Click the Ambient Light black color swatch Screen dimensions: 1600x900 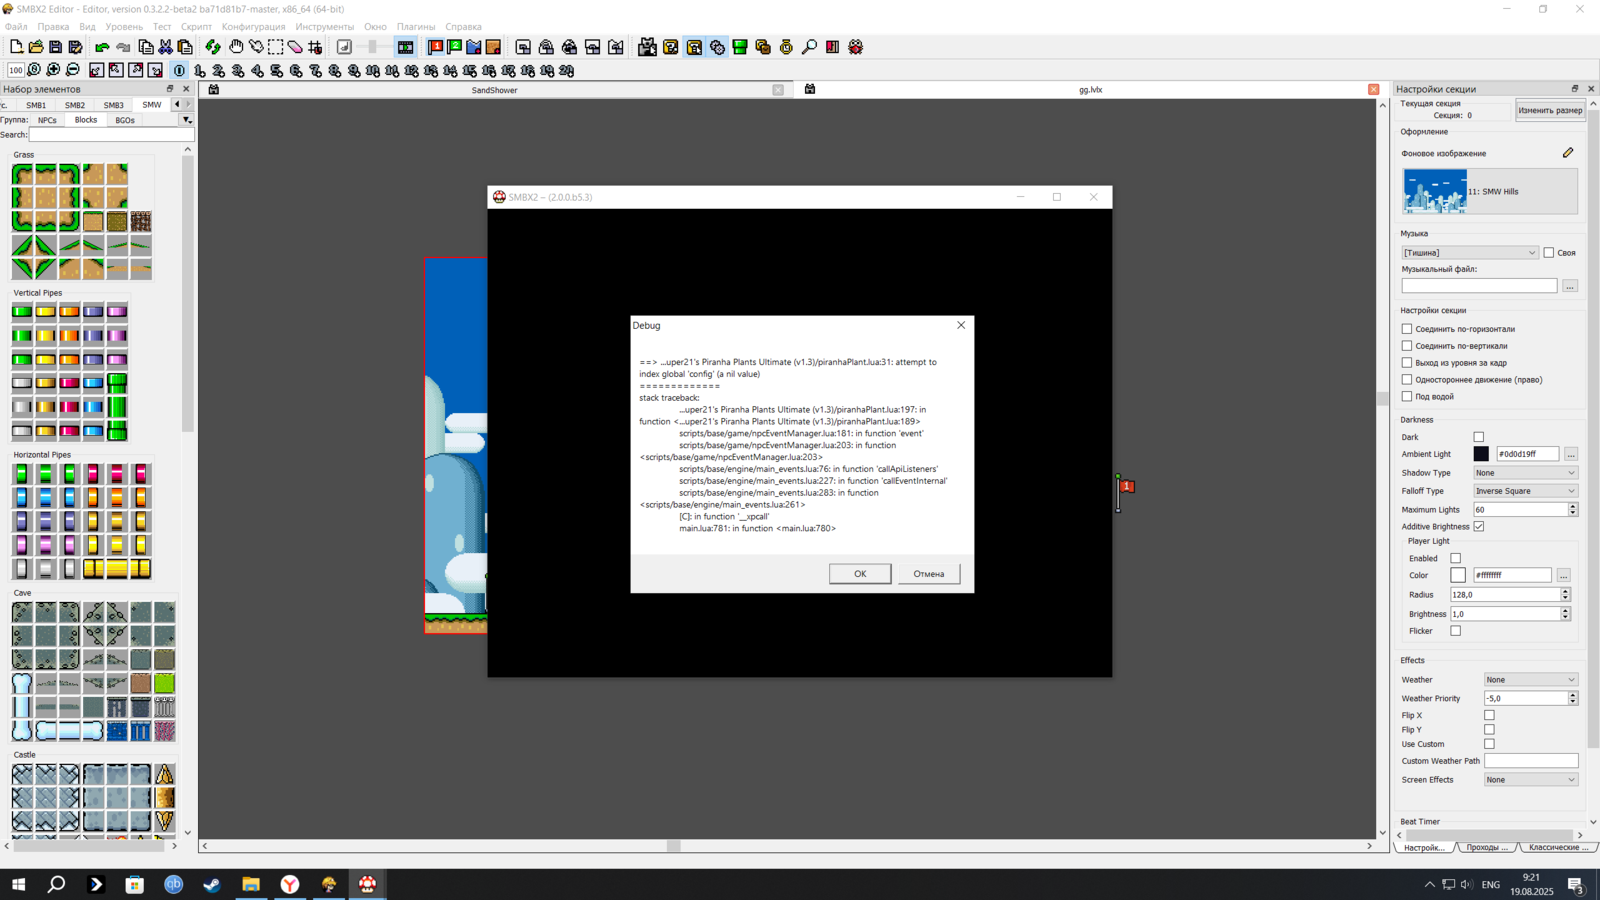point(1481,454)
